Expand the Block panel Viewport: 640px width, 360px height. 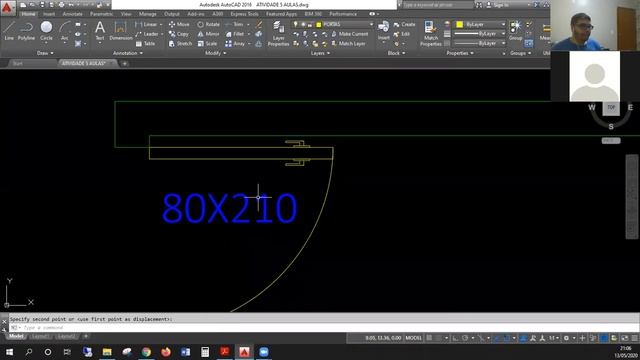396,53
